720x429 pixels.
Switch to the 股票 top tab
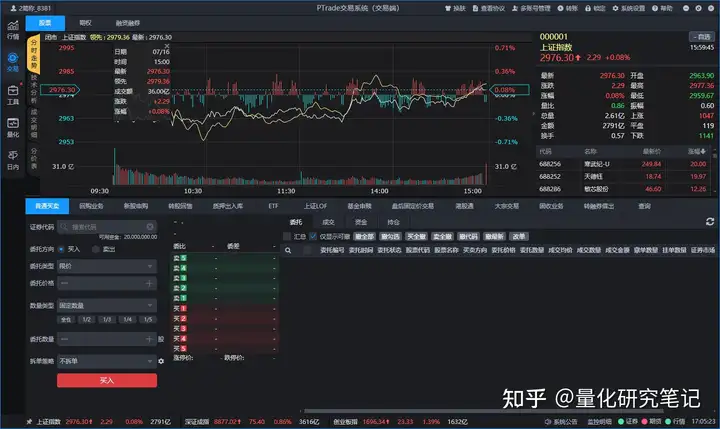[x=45, y=23]
